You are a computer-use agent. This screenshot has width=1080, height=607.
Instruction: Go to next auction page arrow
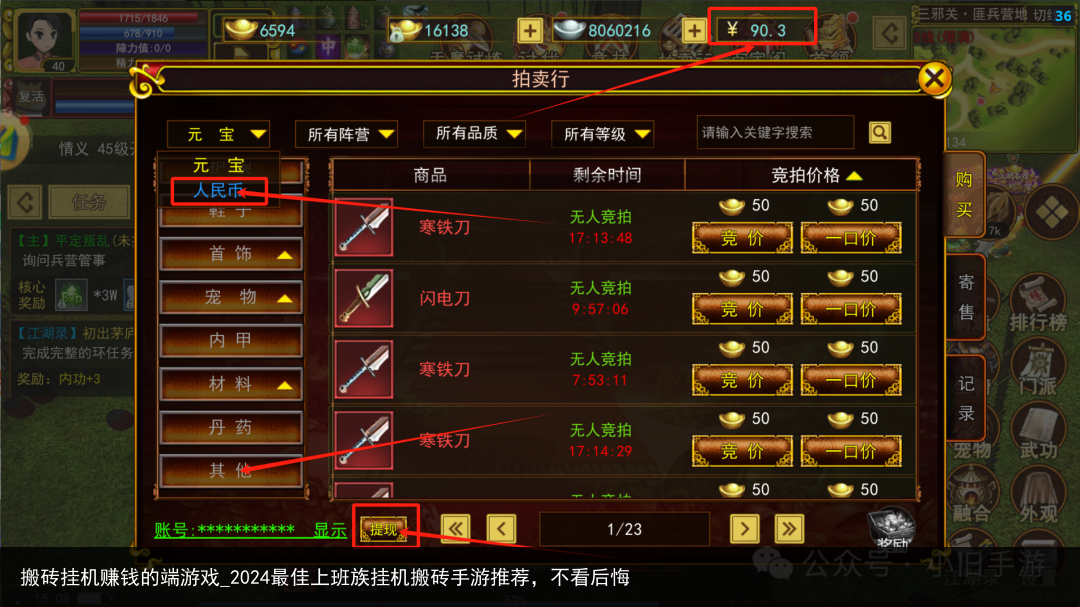click(x=745, y=529)
